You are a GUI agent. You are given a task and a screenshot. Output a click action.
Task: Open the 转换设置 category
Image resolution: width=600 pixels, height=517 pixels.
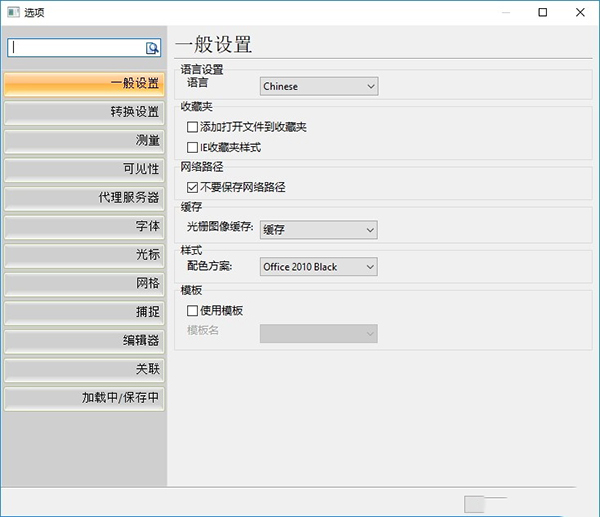point(84,112)
